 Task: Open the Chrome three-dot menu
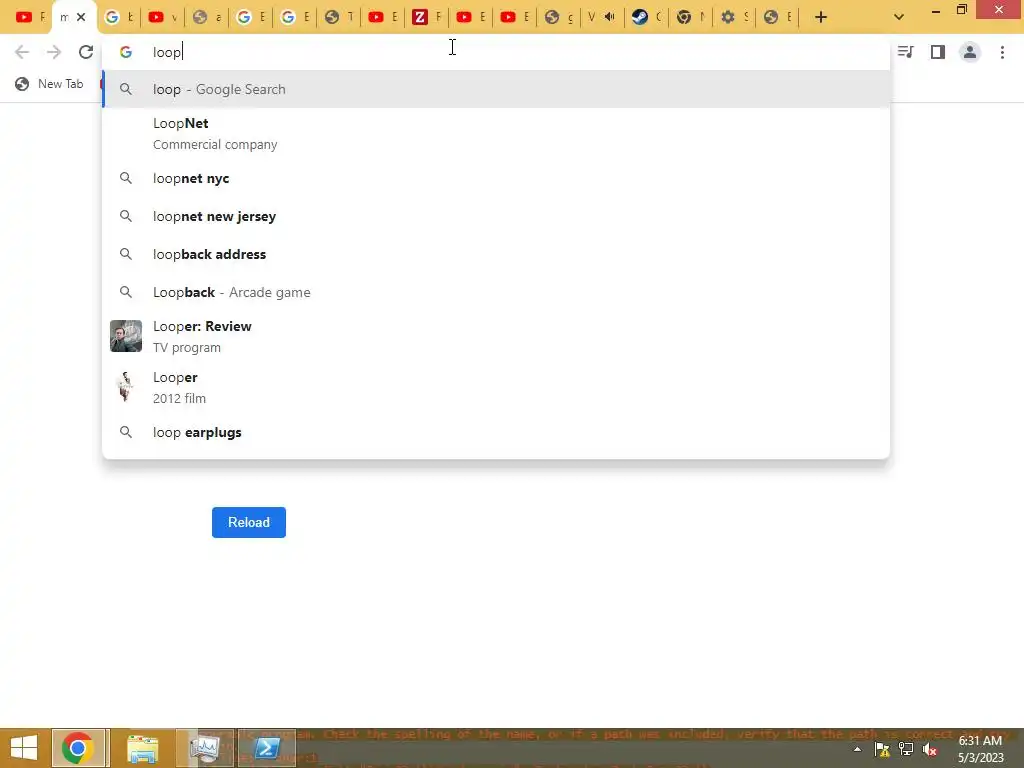(1002, 52)
